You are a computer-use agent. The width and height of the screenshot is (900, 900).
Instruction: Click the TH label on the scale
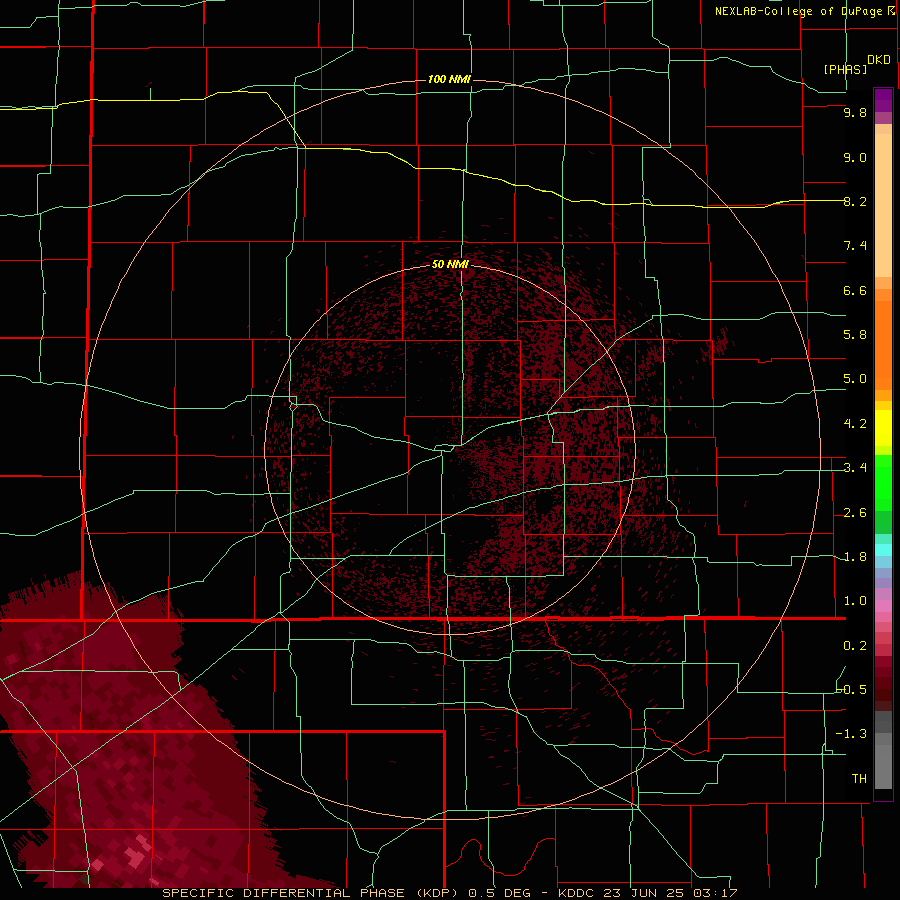[859, 779]
